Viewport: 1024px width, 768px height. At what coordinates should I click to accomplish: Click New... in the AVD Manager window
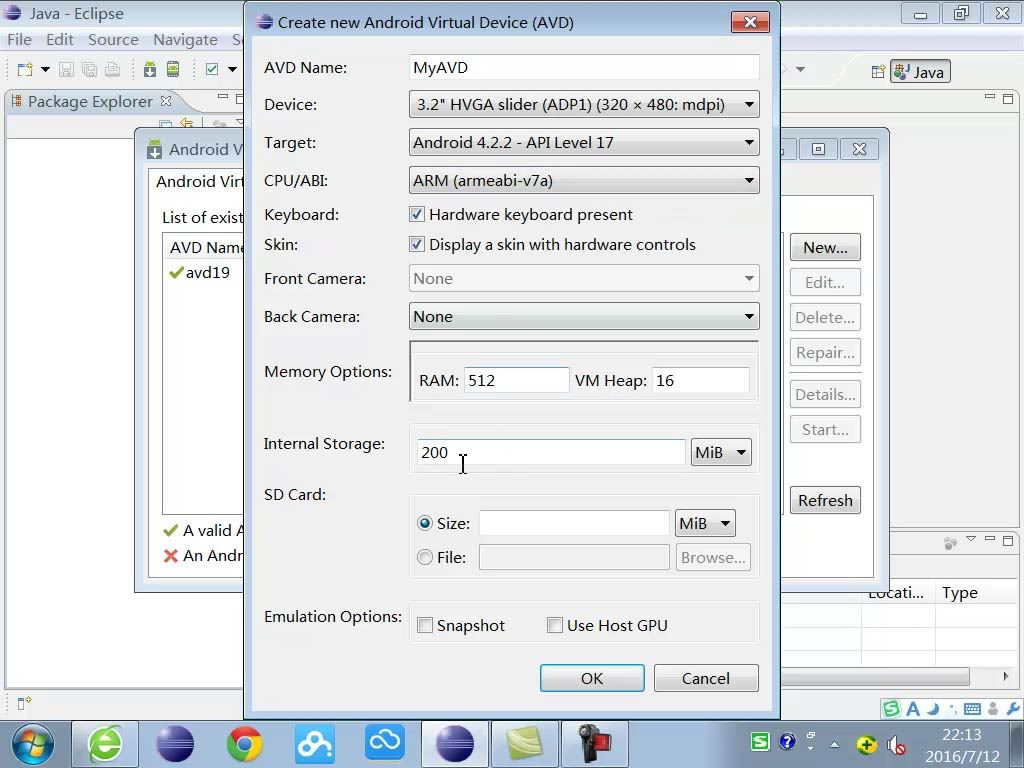[x=825, y=248]
